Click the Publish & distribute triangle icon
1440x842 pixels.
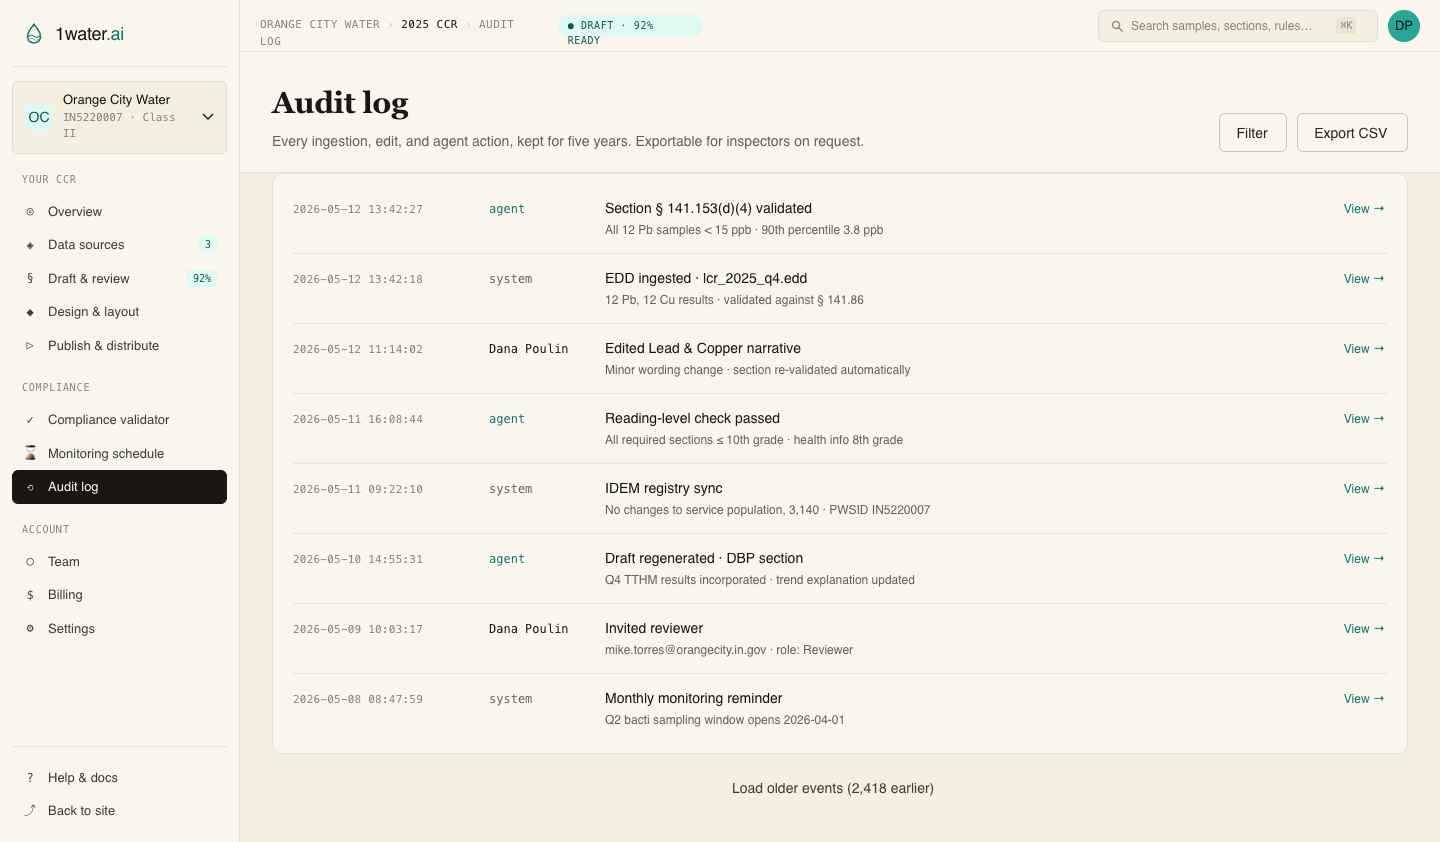30,346
